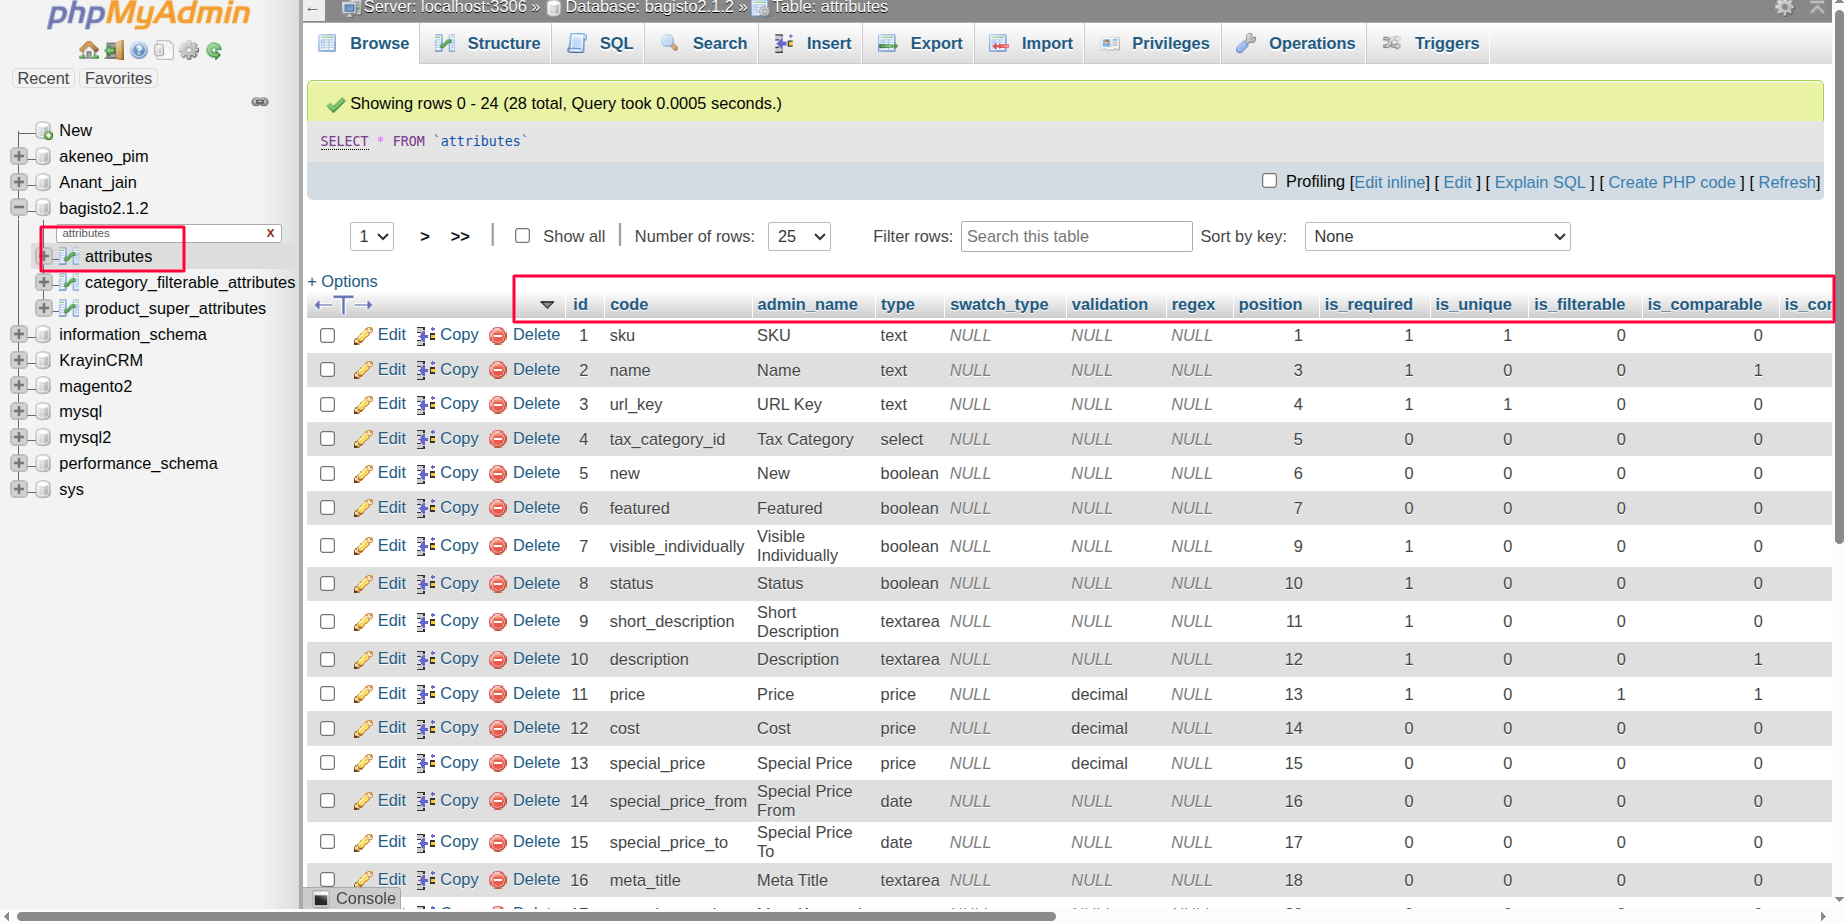Clear the tree filter with red X
The width and height of the screenshot is (1846, 923).
(270, 233)
